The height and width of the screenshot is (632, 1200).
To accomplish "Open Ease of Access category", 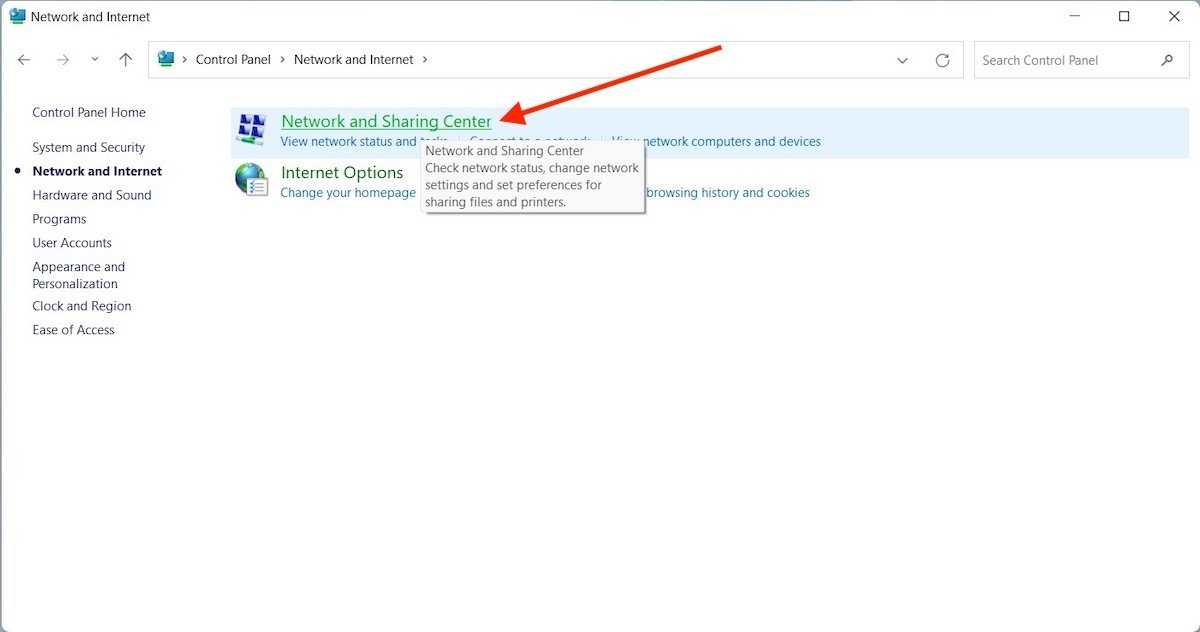I will 73,330.
